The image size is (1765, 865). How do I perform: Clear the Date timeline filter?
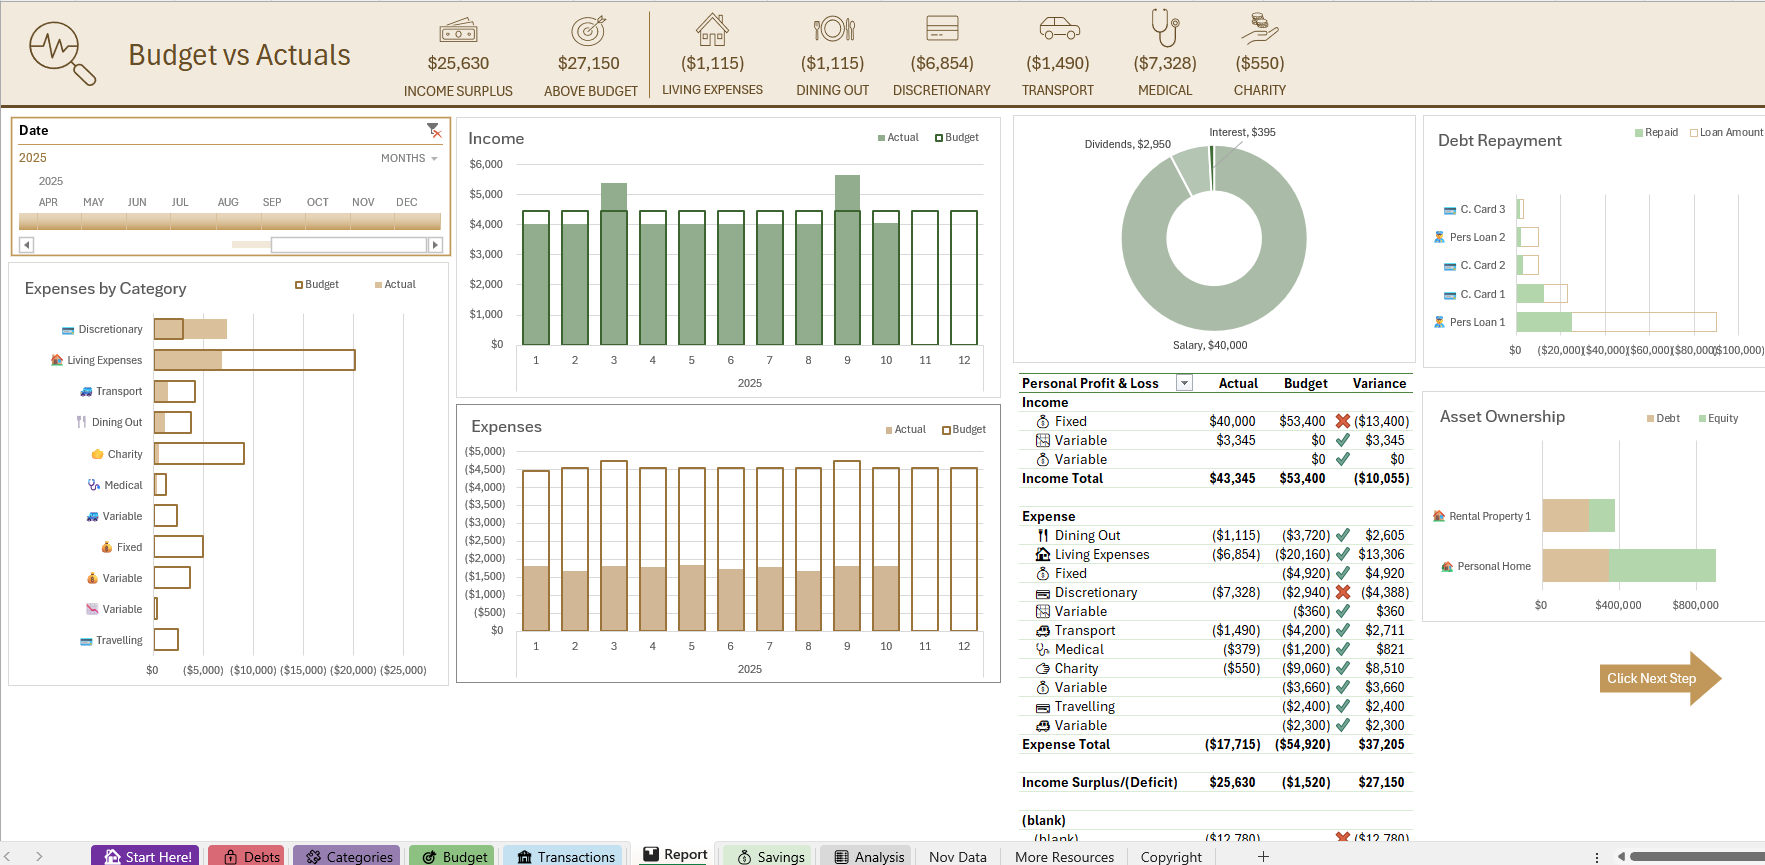434,130
